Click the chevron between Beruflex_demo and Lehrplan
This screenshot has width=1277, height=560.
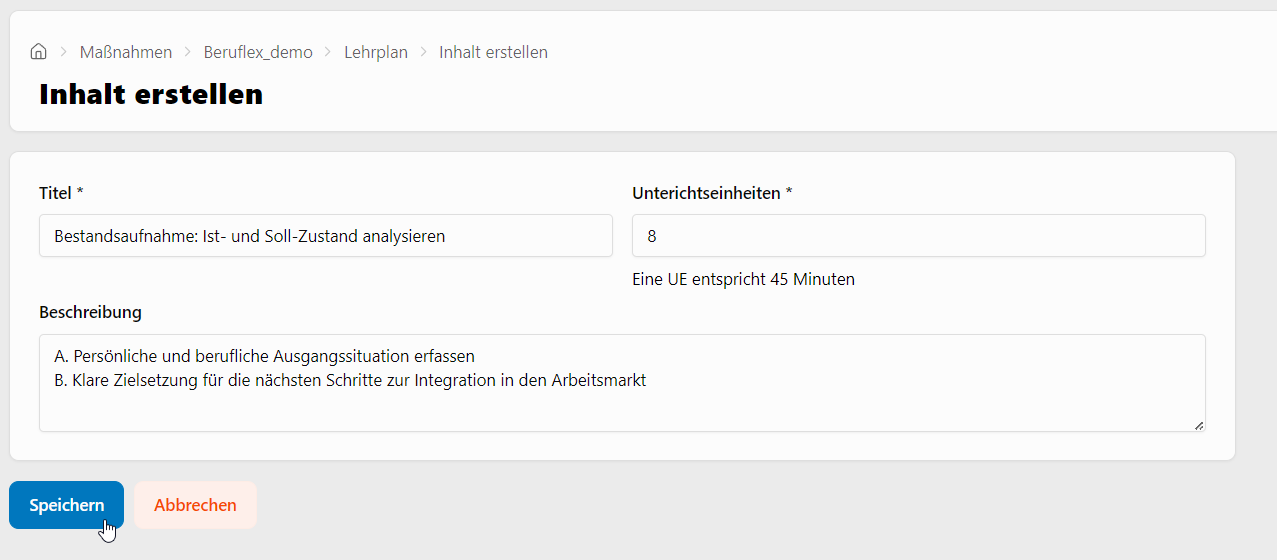pyautogui.click(x=328, y=52)
